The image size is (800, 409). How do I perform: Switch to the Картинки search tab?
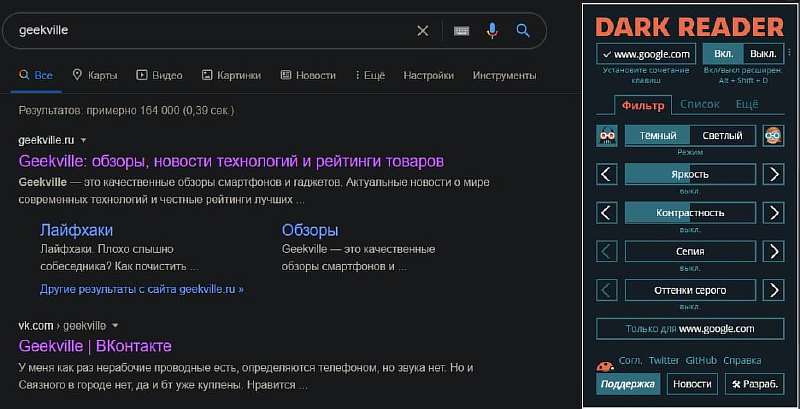click(231, 75)
